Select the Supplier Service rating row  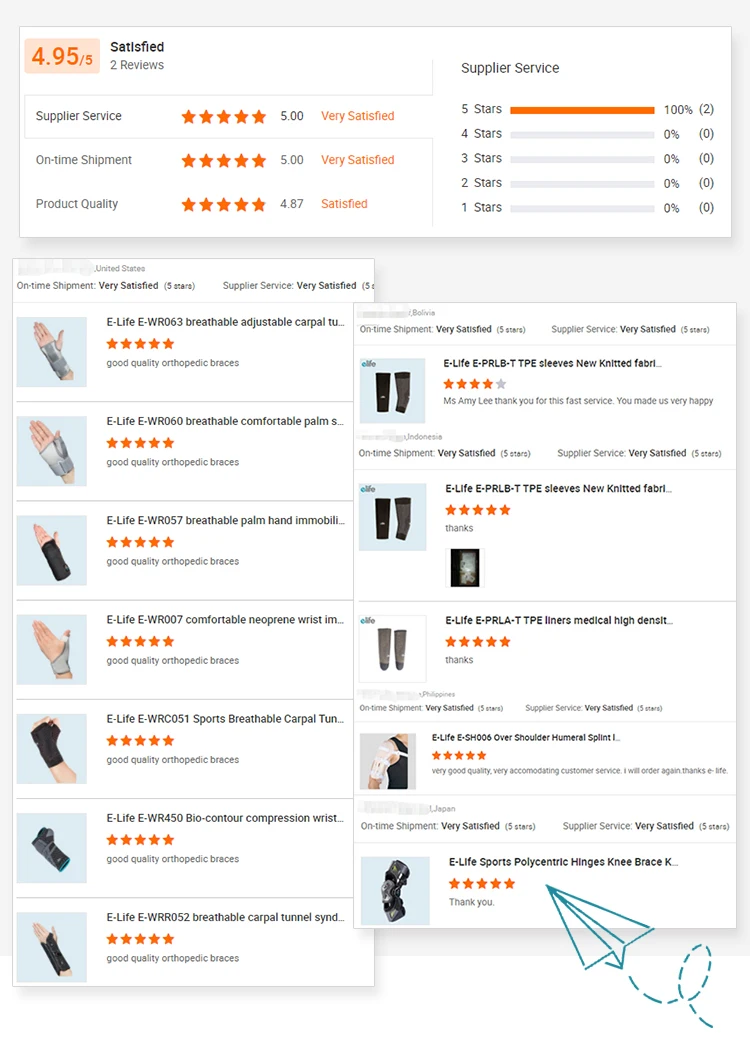tap(229, 116)
